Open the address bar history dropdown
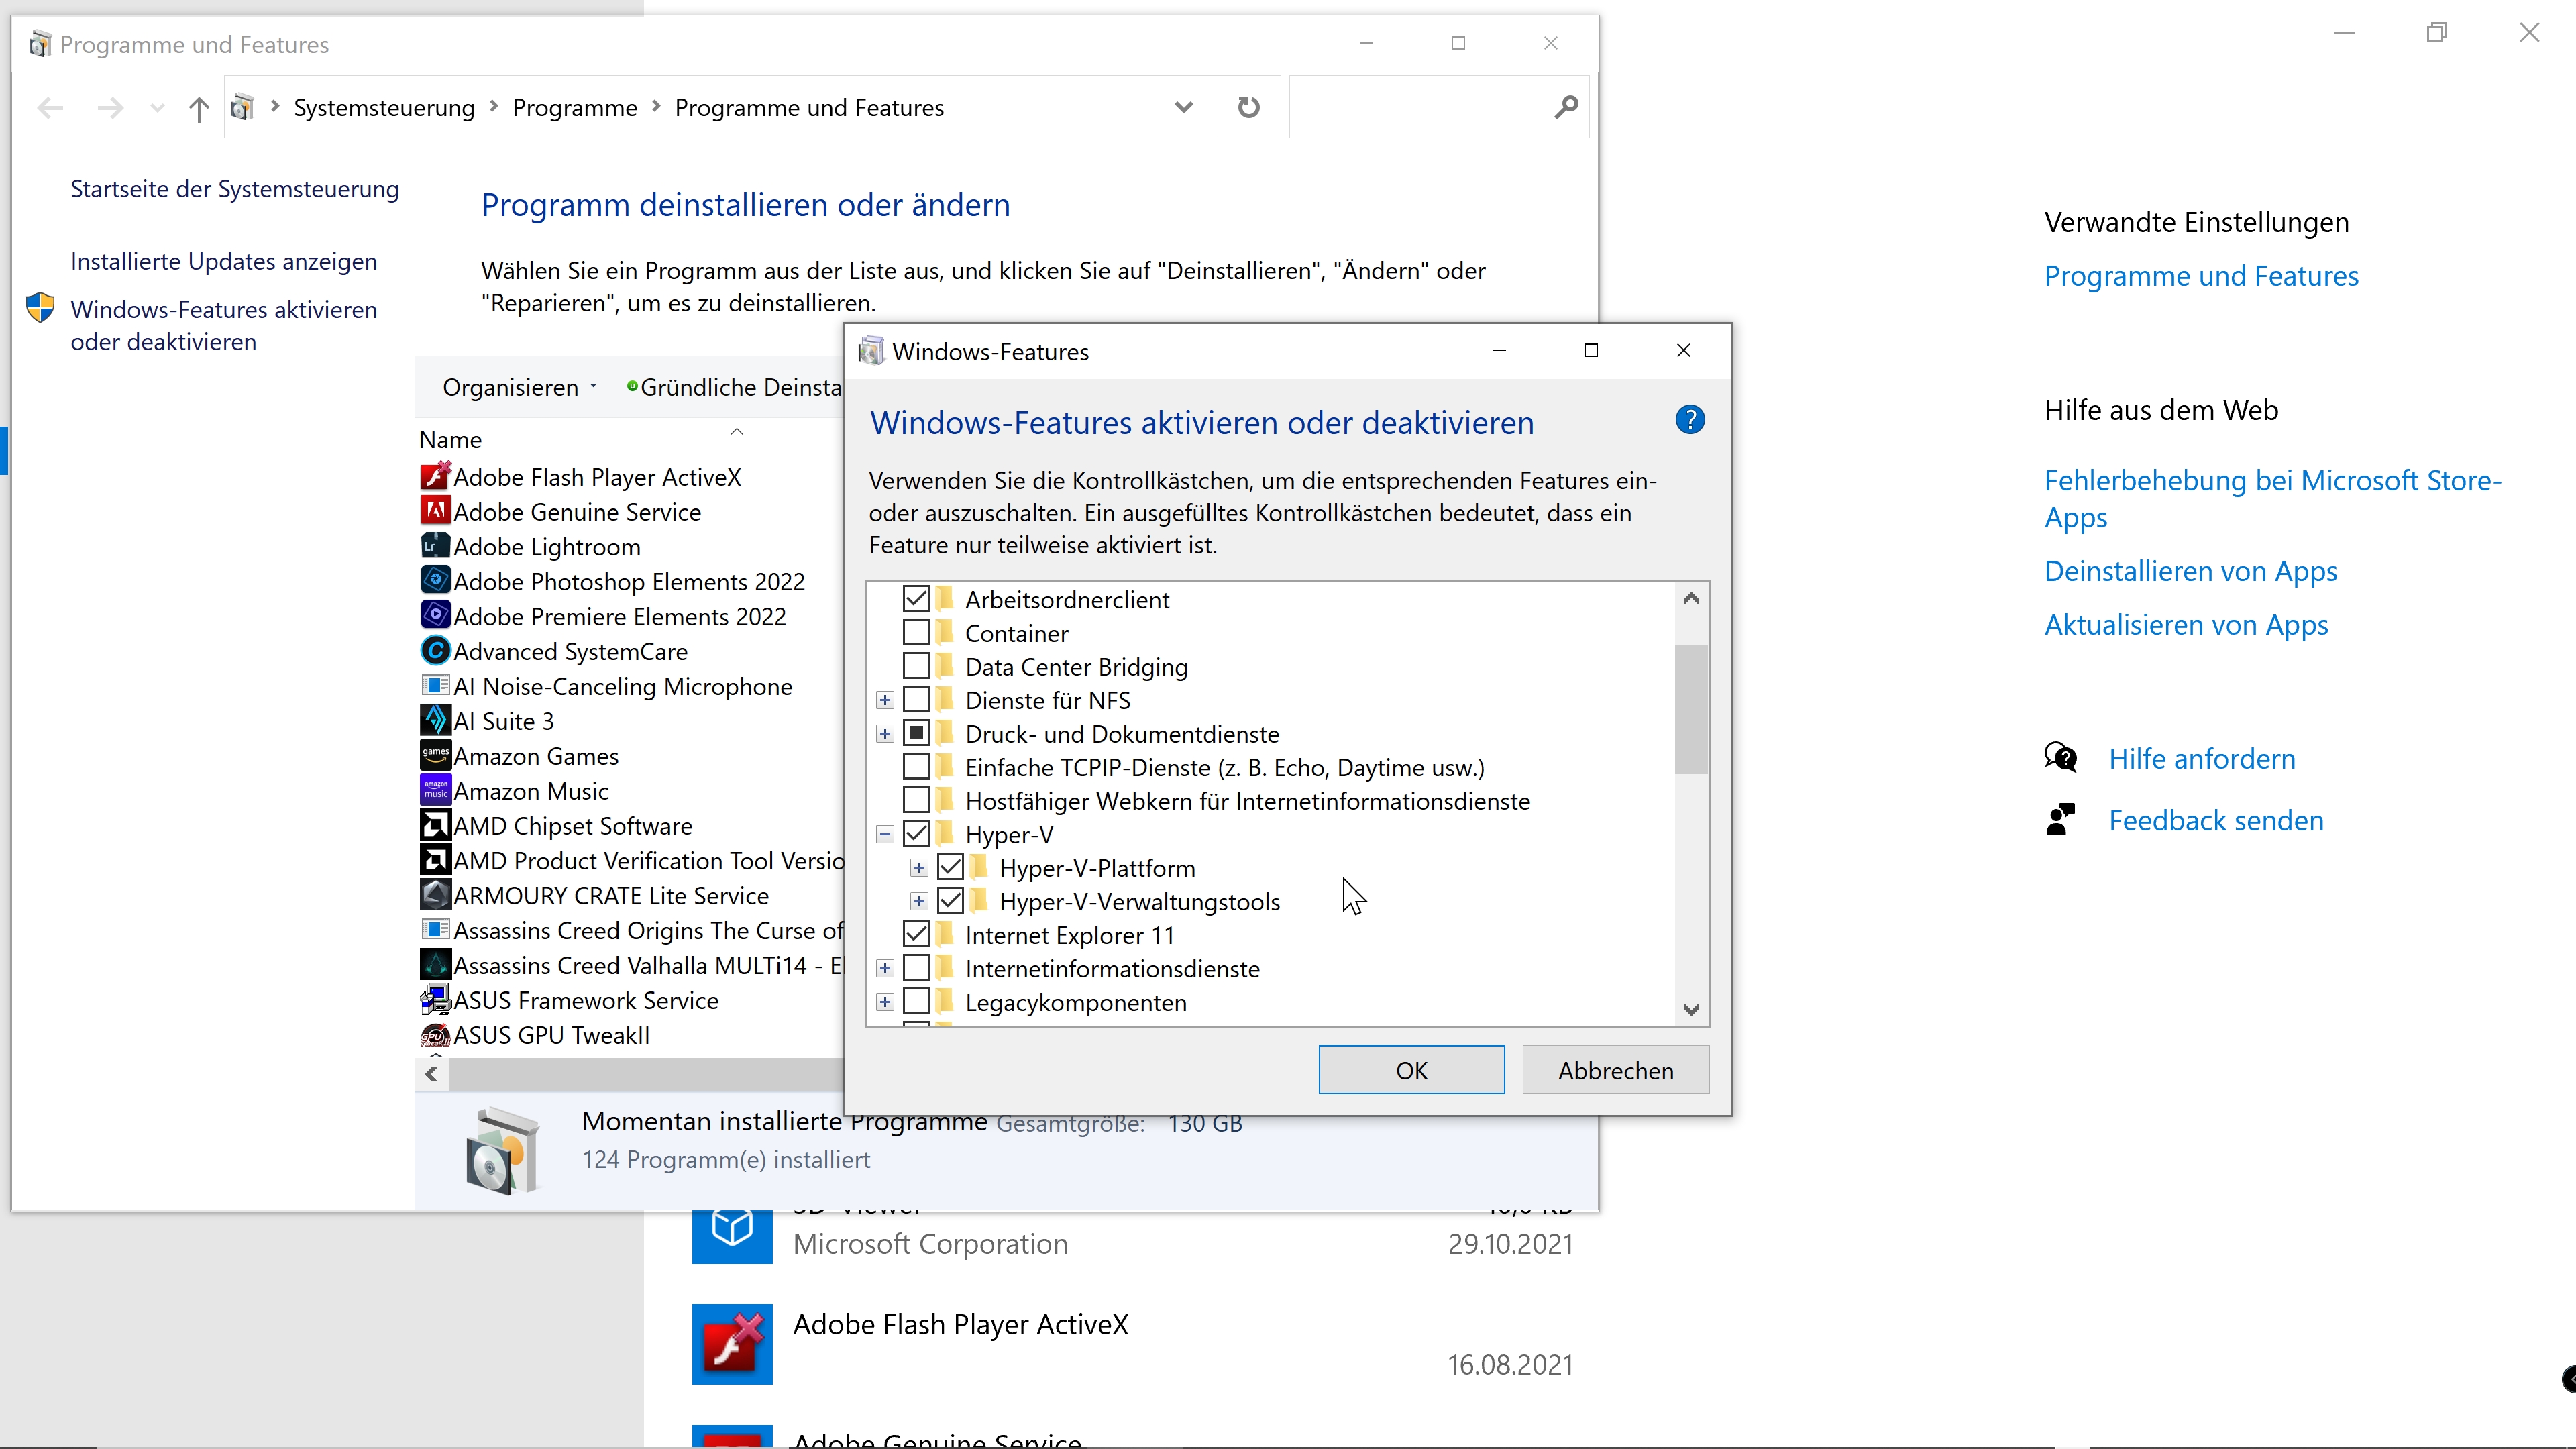This screenshot has height=1449, width=2576. [1183, 107]
